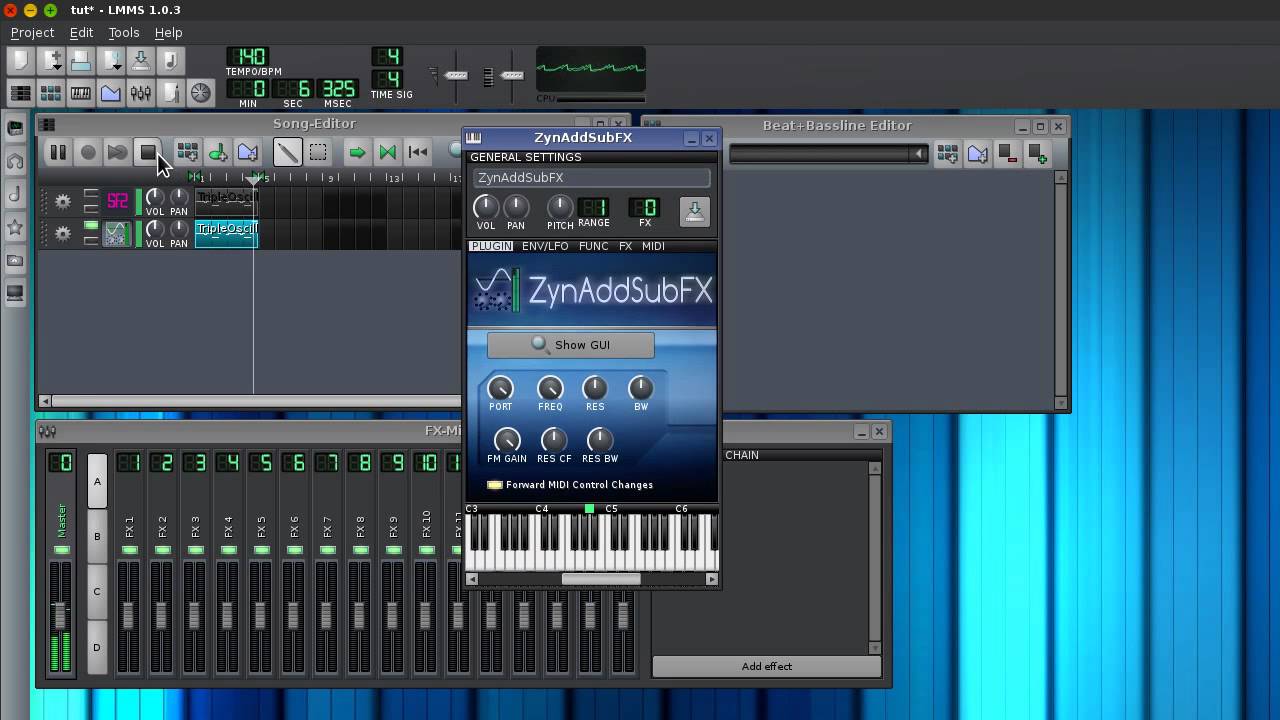
Task: Click record-while-playing in Song-Editor
Action: (x=118, y=152)
